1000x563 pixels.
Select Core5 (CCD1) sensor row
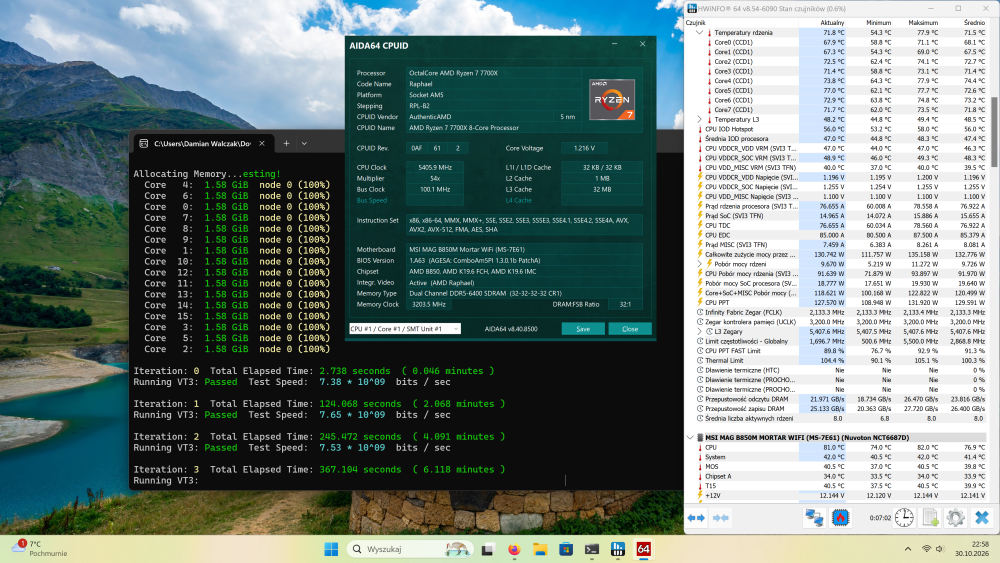coord(837,91)
